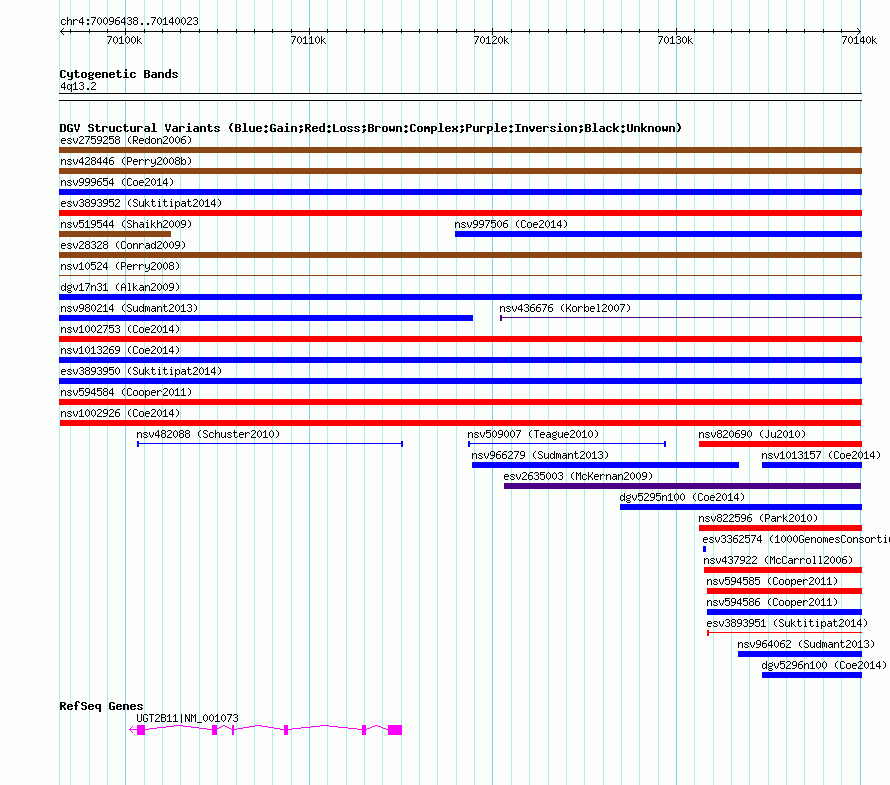Click nsv997506 (Coe2014) label
This screenshot has height=785, width=890.
(511, 224)
